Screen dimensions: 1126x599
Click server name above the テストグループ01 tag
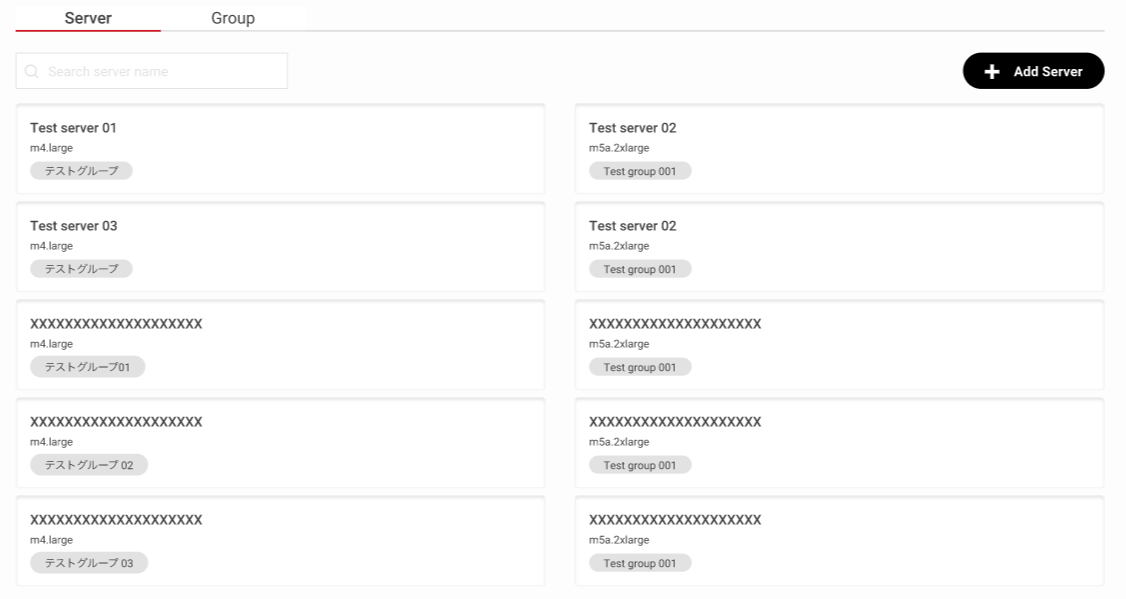(x=116, y=324)
